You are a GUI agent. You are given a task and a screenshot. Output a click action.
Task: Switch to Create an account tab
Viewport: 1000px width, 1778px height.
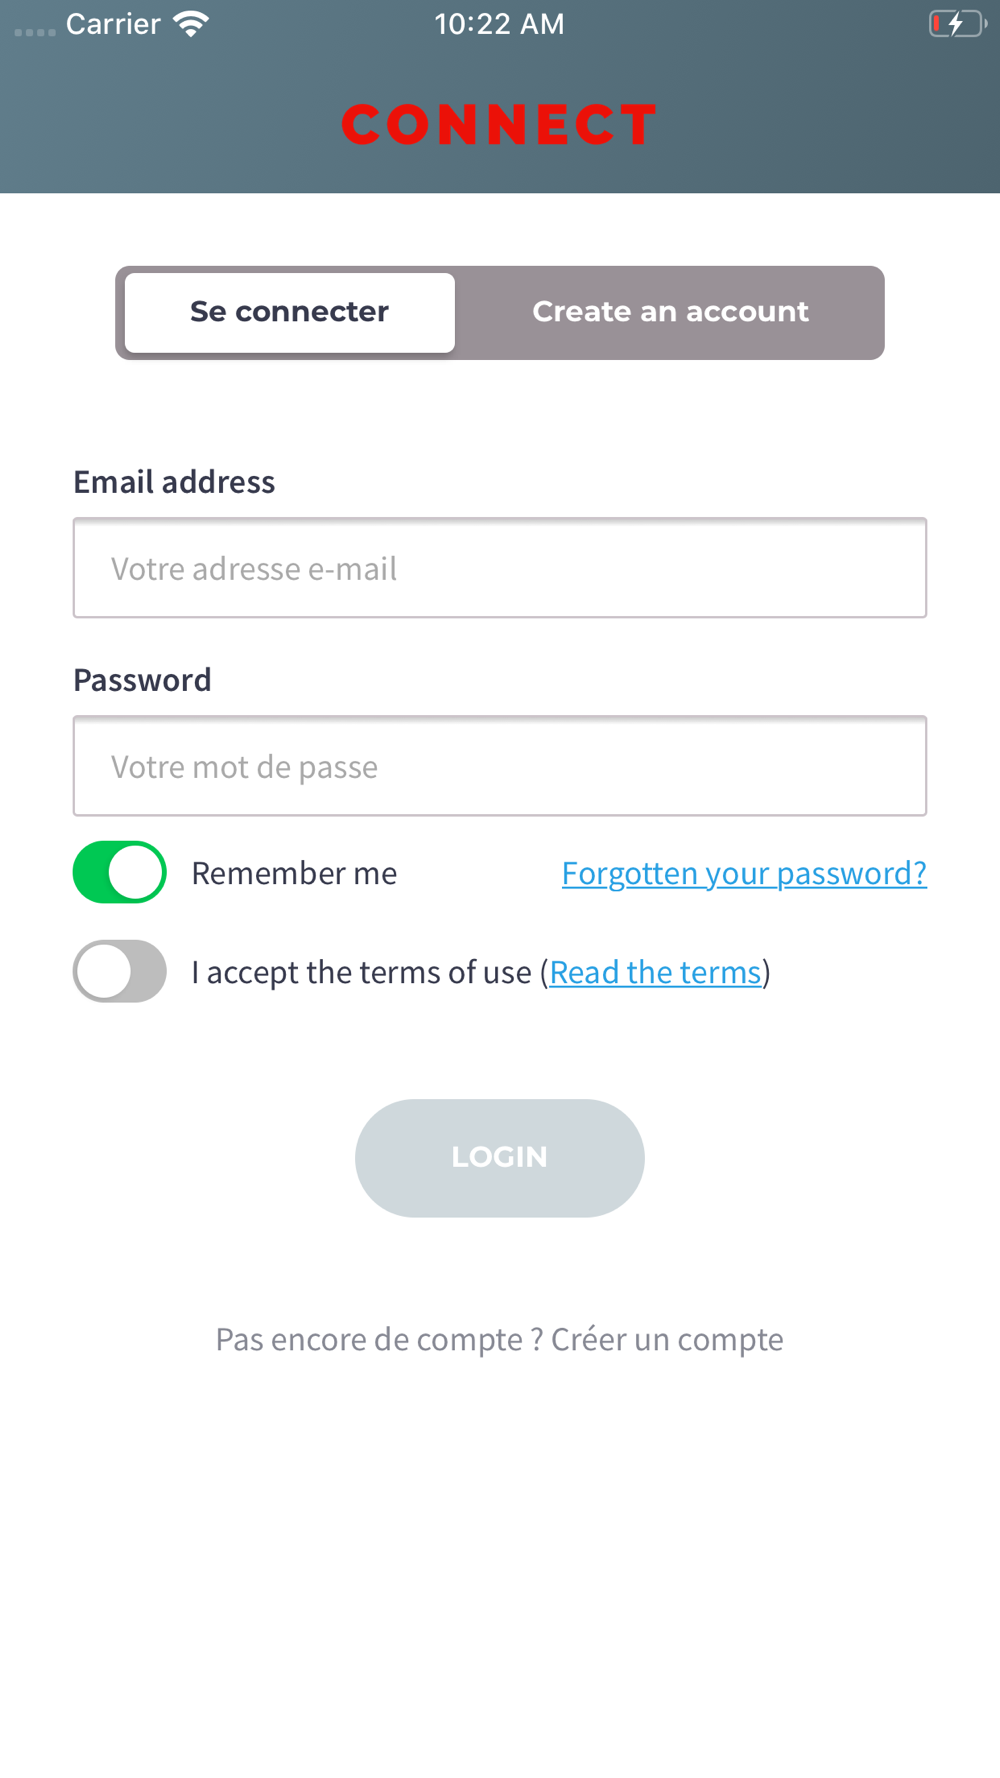tap(670, 312)
